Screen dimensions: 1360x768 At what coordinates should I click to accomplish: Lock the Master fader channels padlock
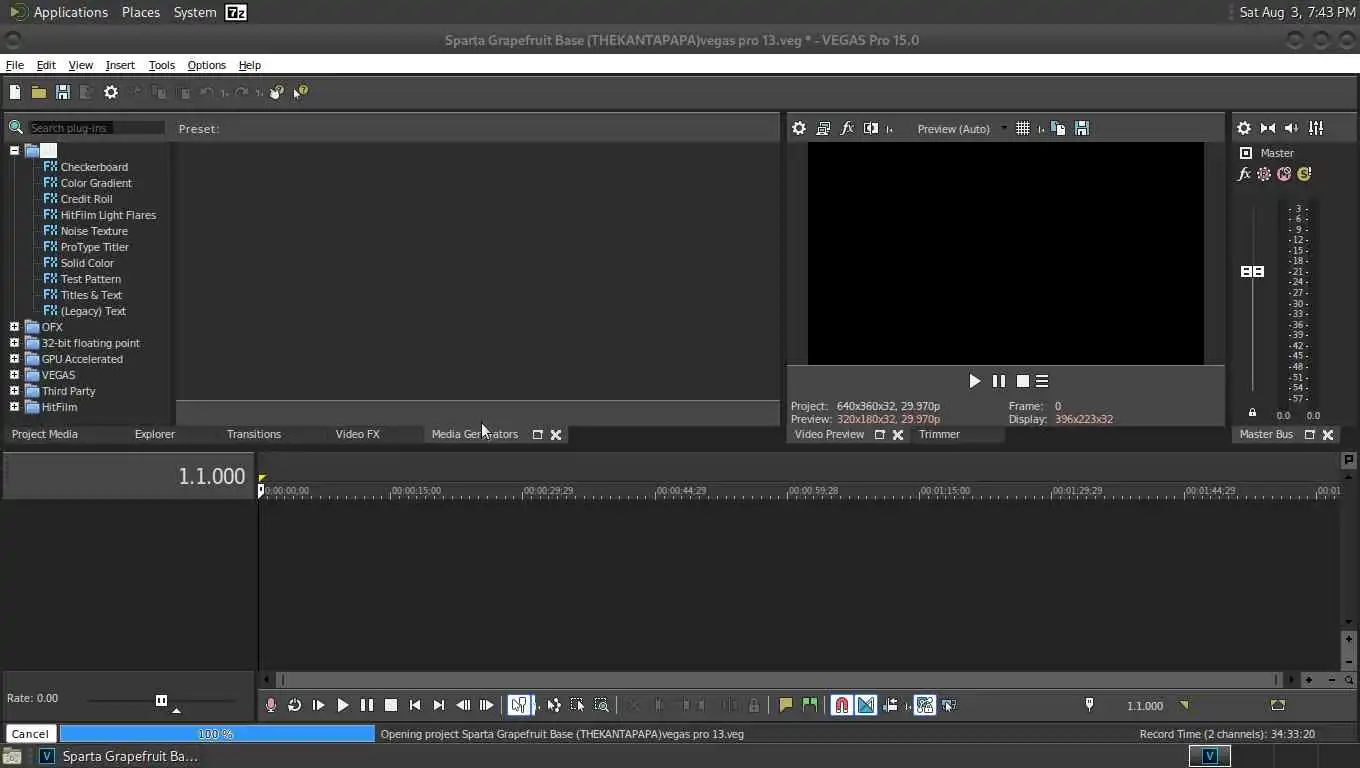[x=1252, y=413]
